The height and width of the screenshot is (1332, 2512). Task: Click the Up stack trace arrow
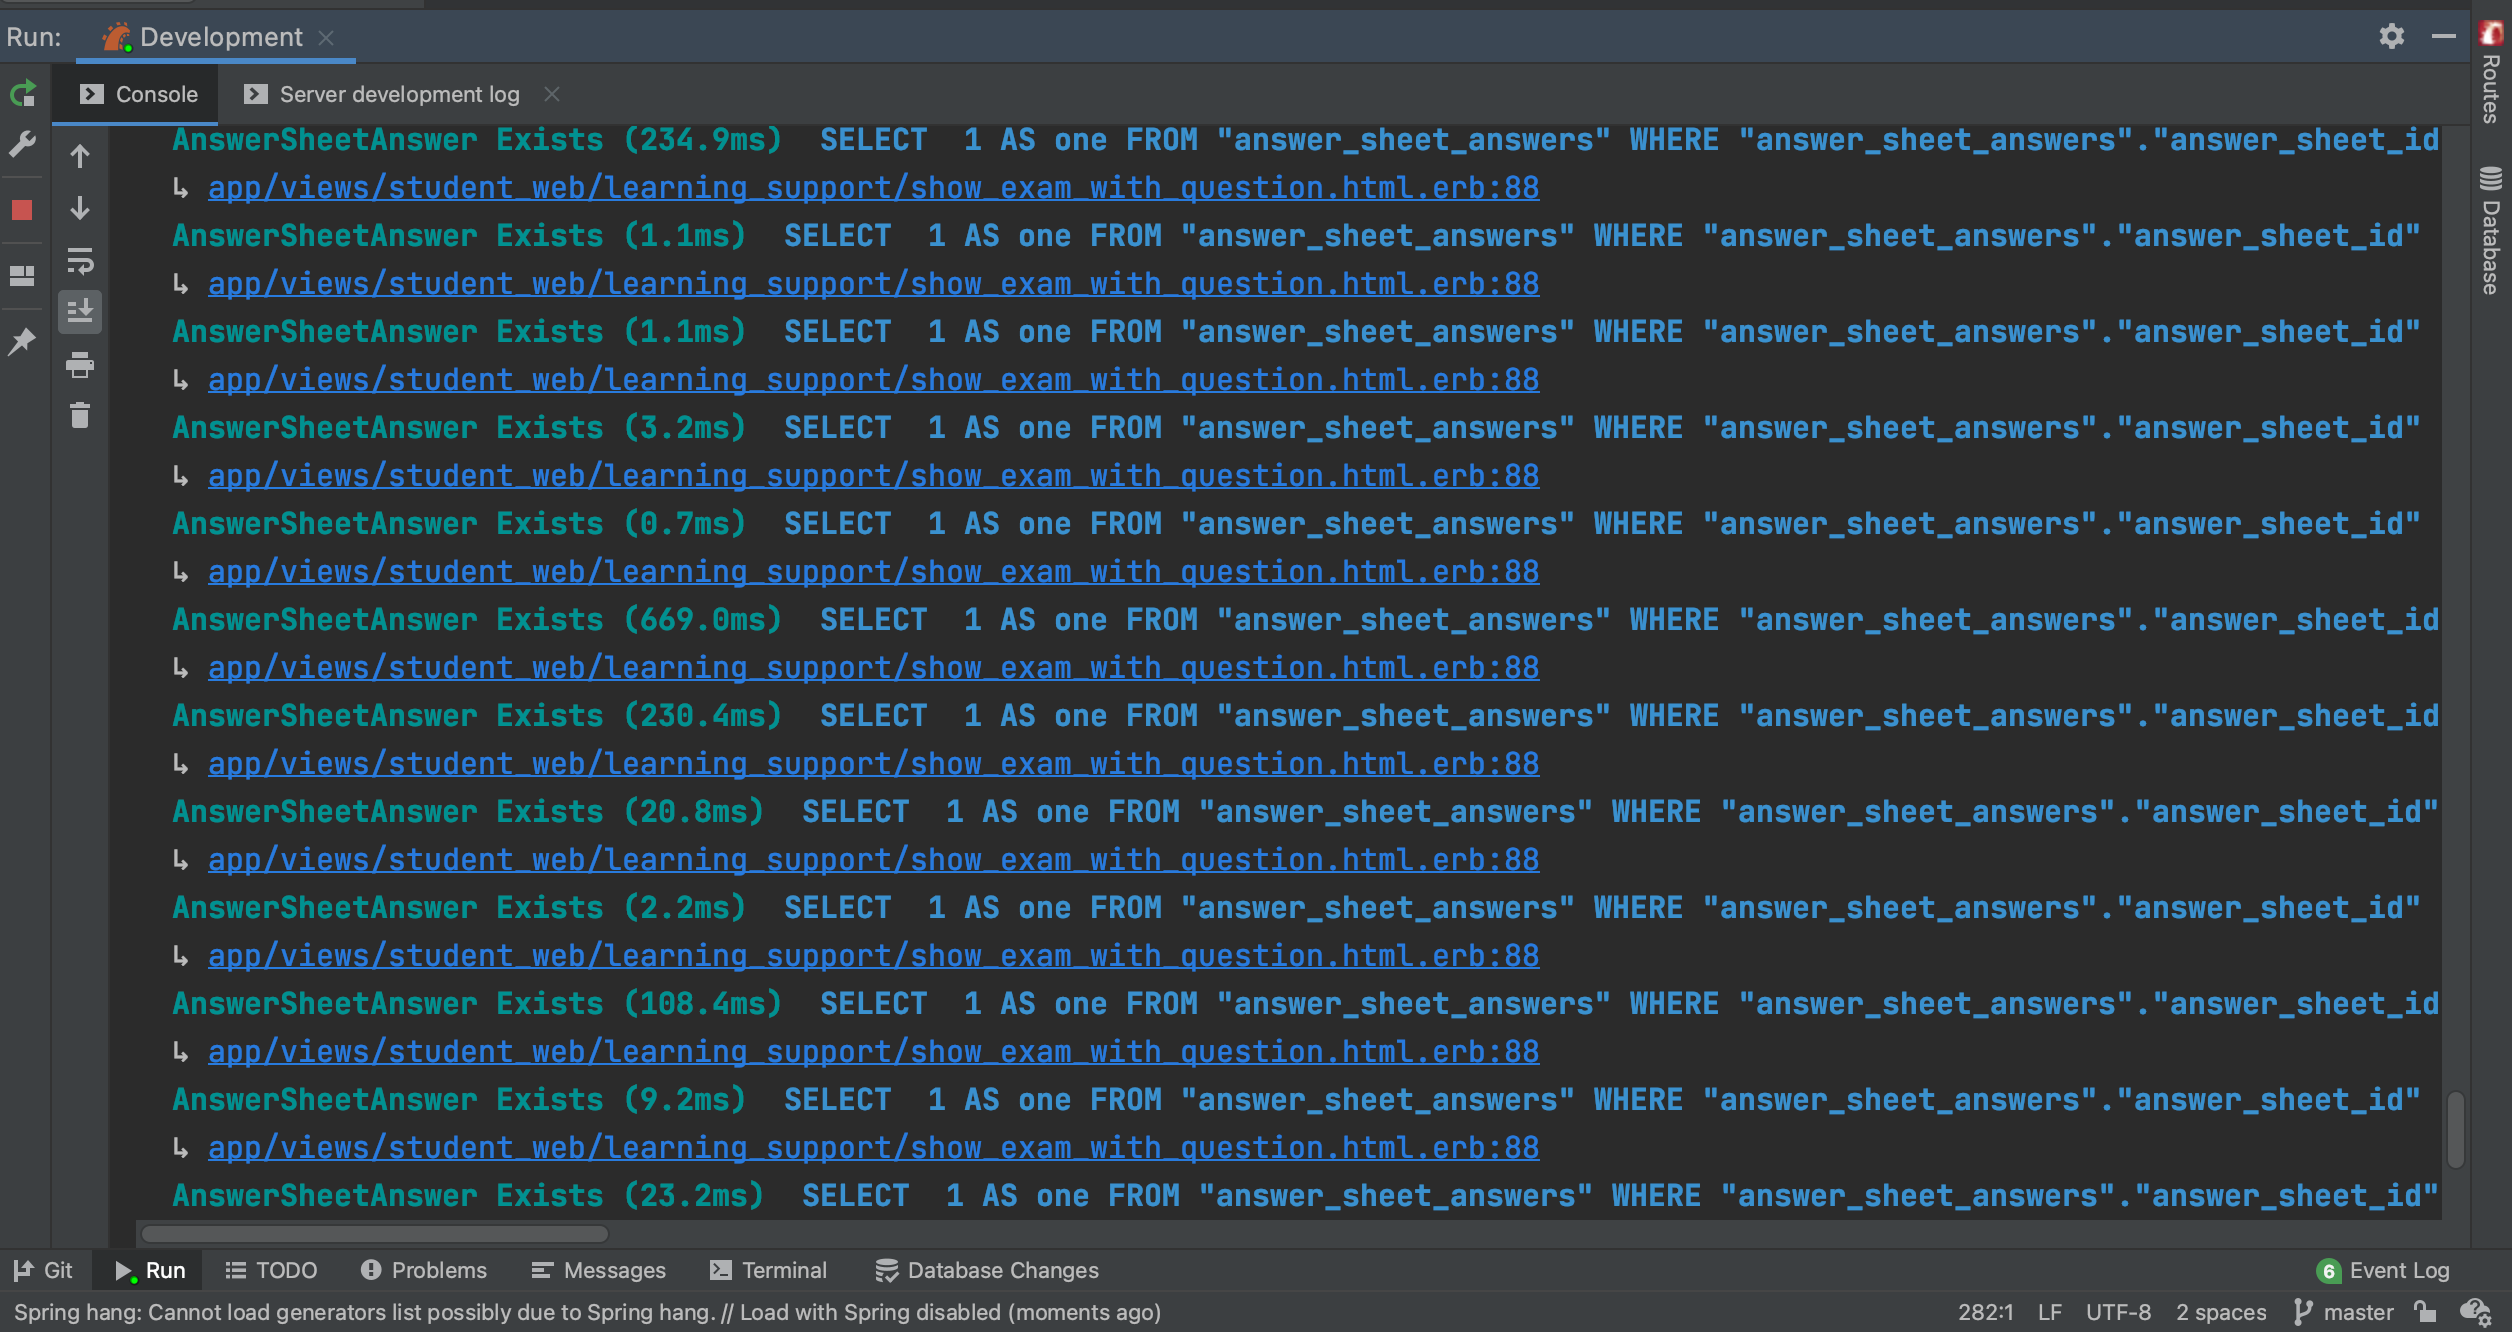click(x=80, y=156)
